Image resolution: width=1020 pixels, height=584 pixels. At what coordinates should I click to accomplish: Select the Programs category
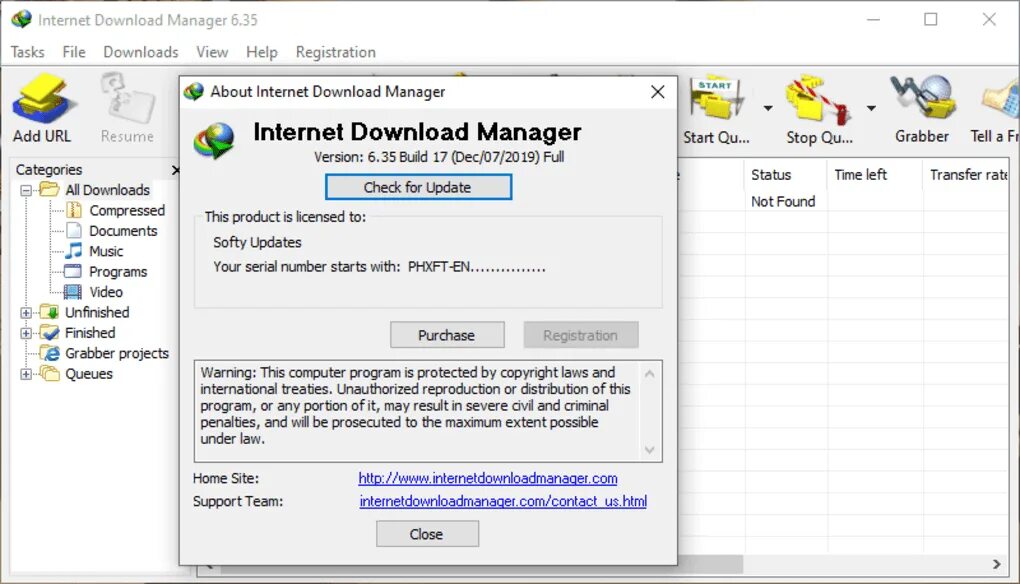(118, 271)
